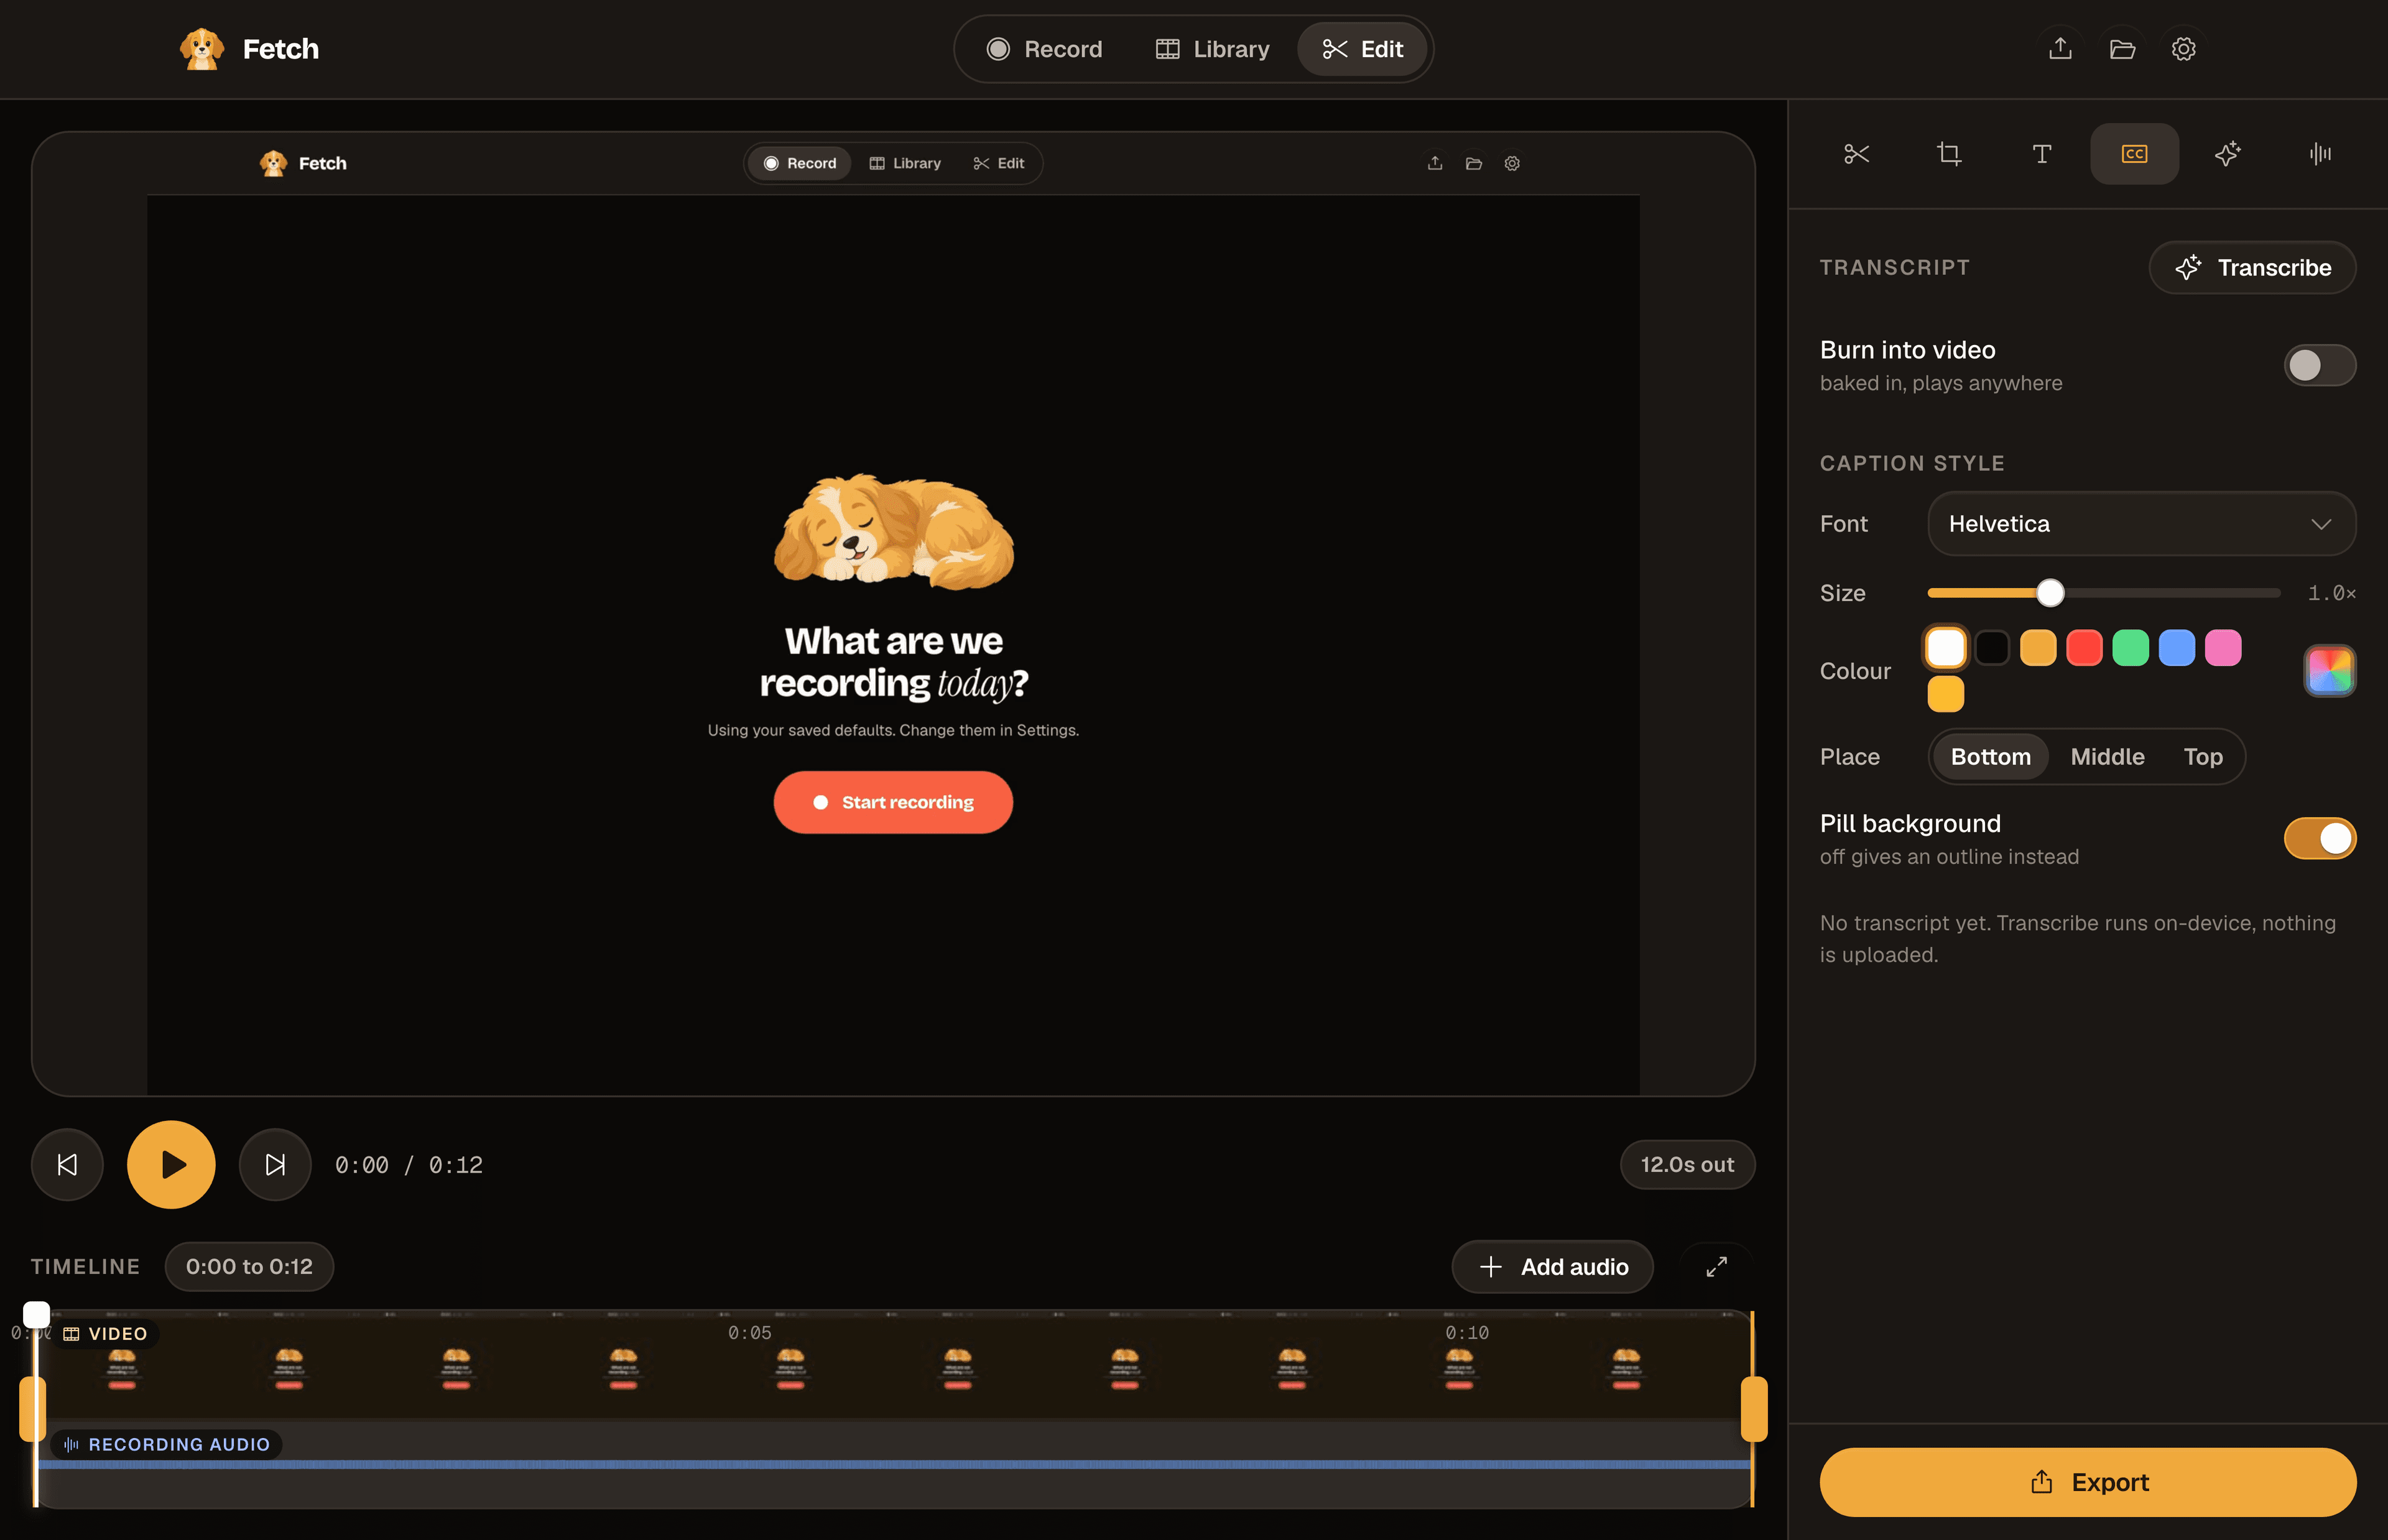Viewport: 2388px width, 1540px height.
Task: Click the 12.0s out duration pill
Action: pos(1687,1164)
